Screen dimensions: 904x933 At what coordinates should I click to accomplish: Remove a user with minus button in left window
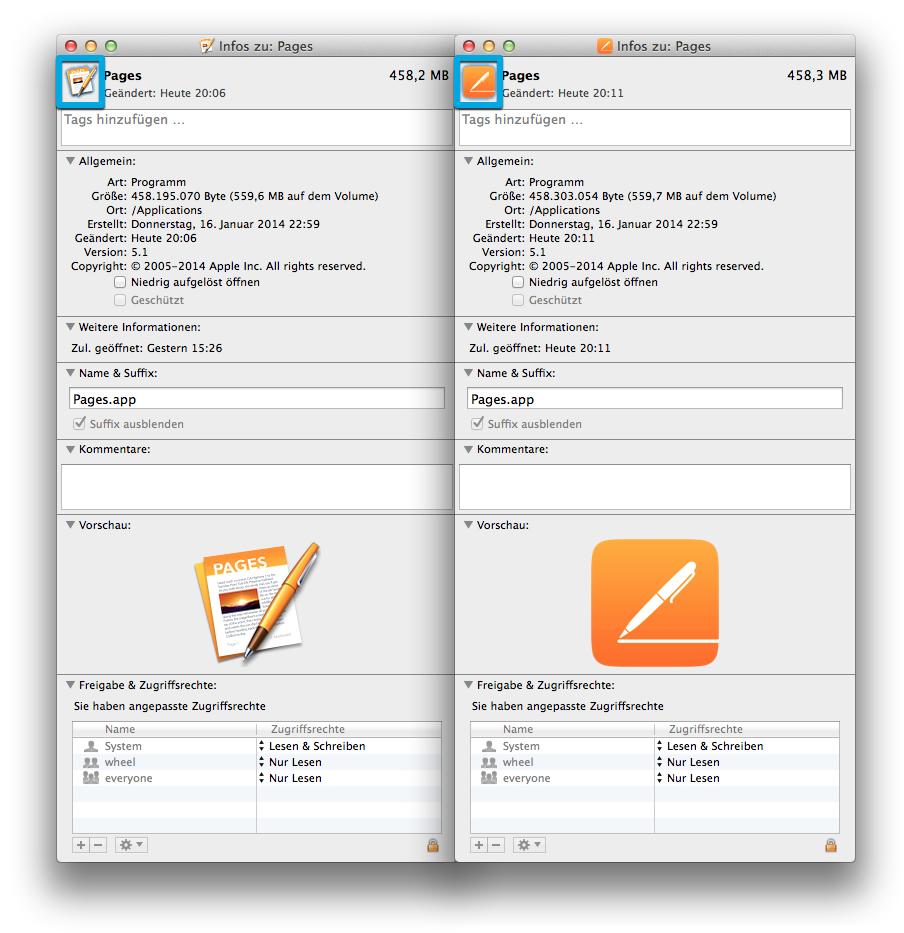pos(99,845)
